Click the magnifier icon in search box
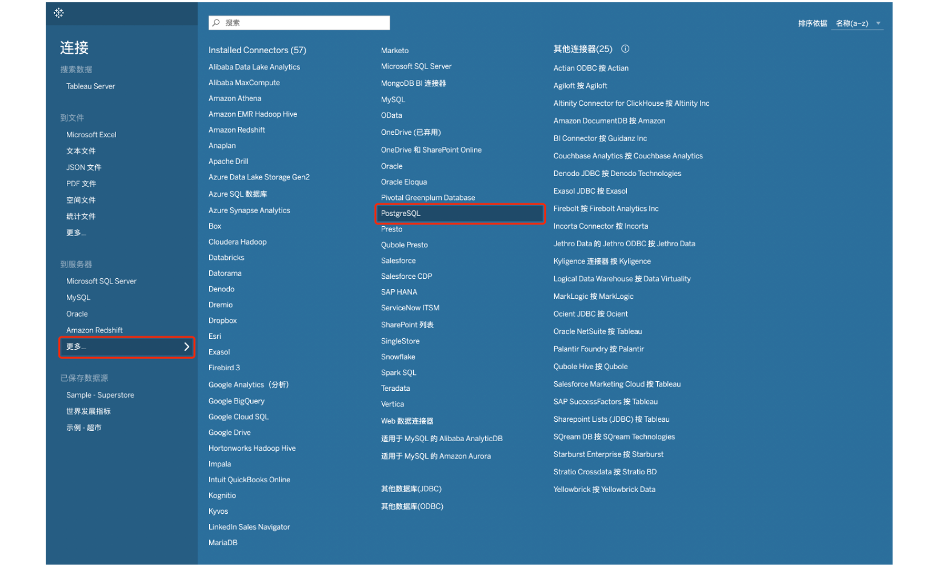Viewport: 936px width, 568px height. click(216, 22)
